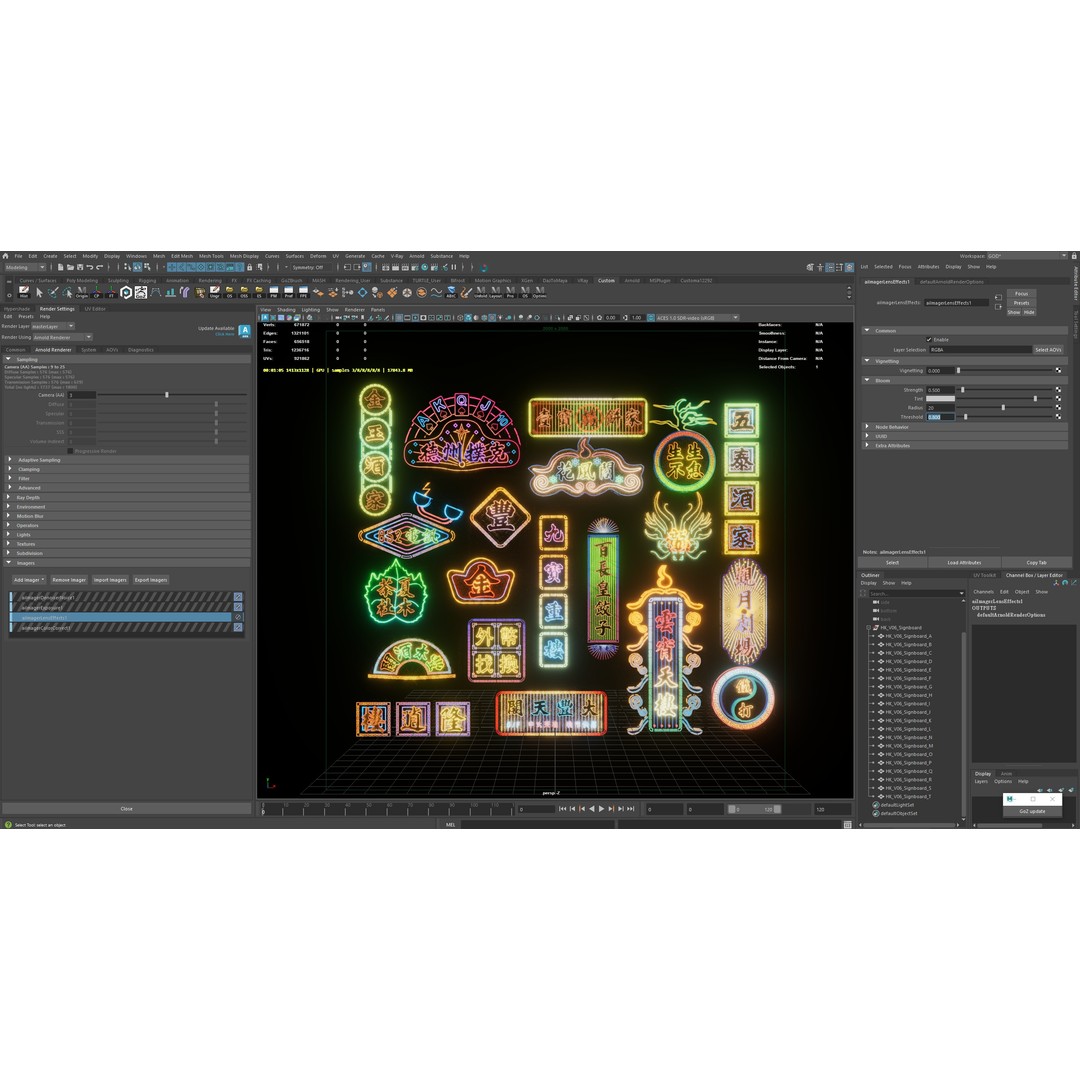Click the Tint color swatch
The image size is (1080, 1080).
coord(940,399)
